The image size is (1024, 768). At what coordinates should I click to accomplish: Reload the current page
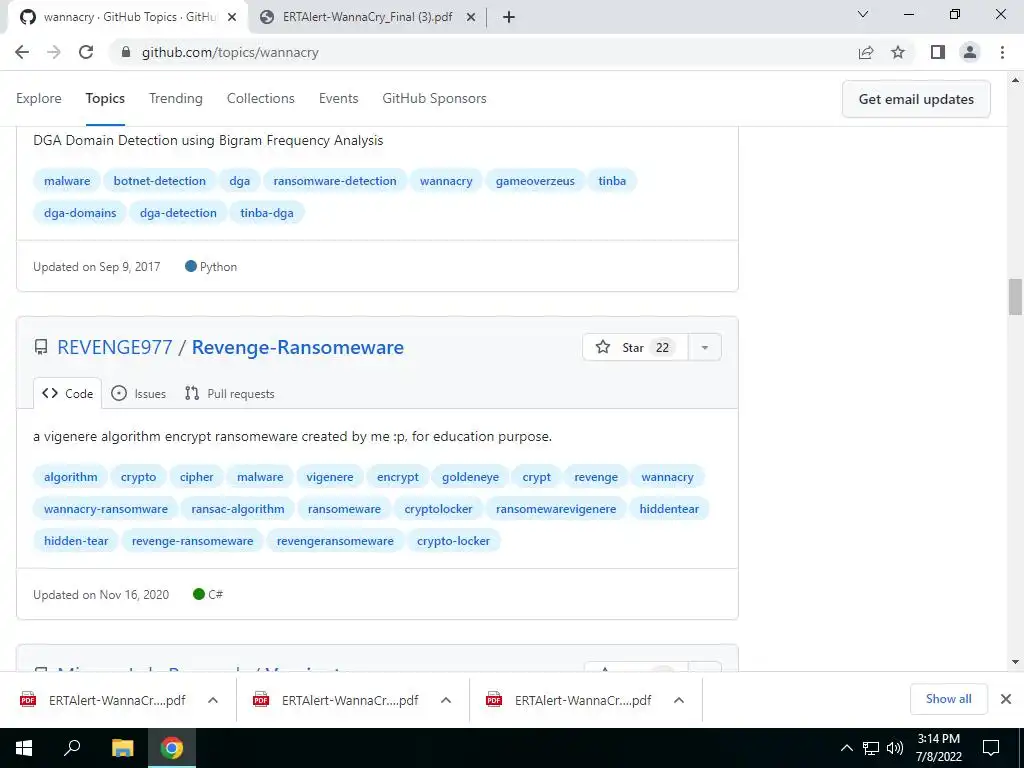pos(86,52)
